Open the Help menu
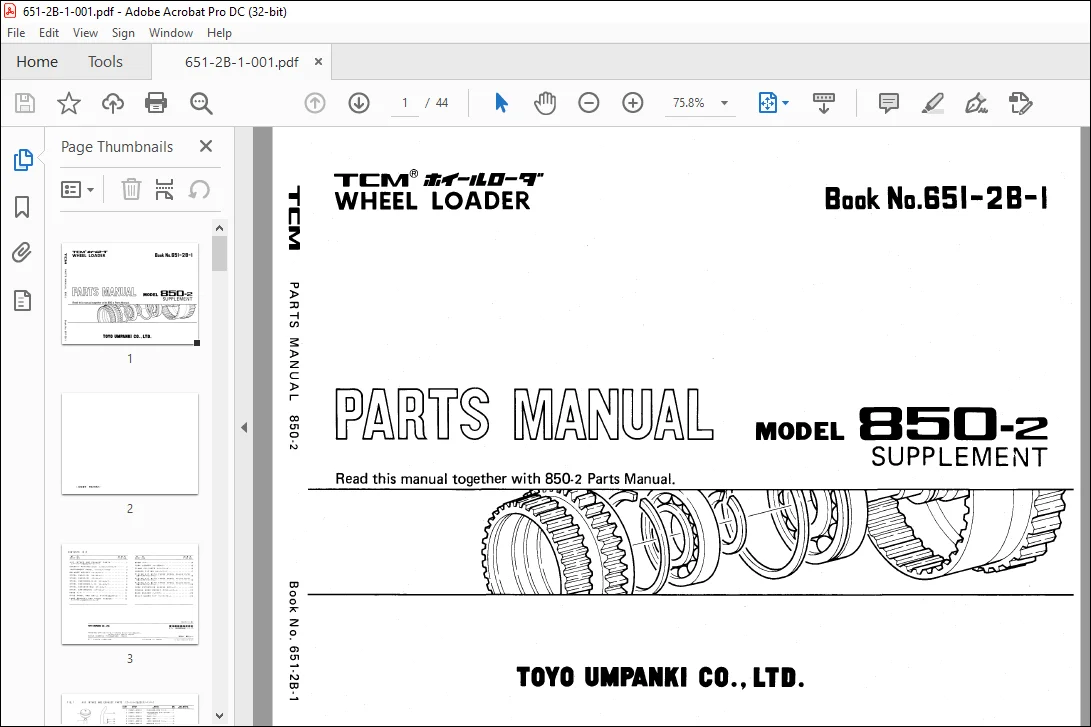The width and height of the screenshot is (1091, 727). click(x=219, y=33)
